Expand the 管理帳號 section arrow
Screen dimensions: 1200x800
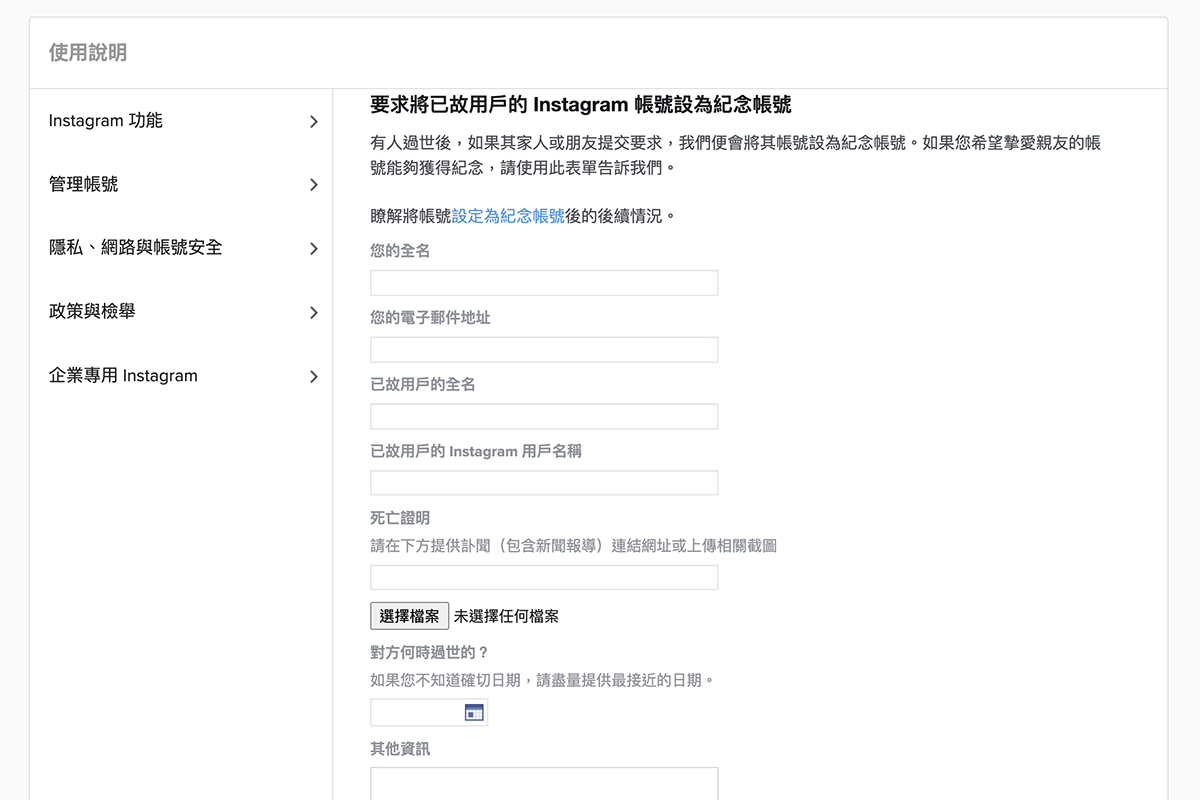pyautogui.click(x=313, y=184)
